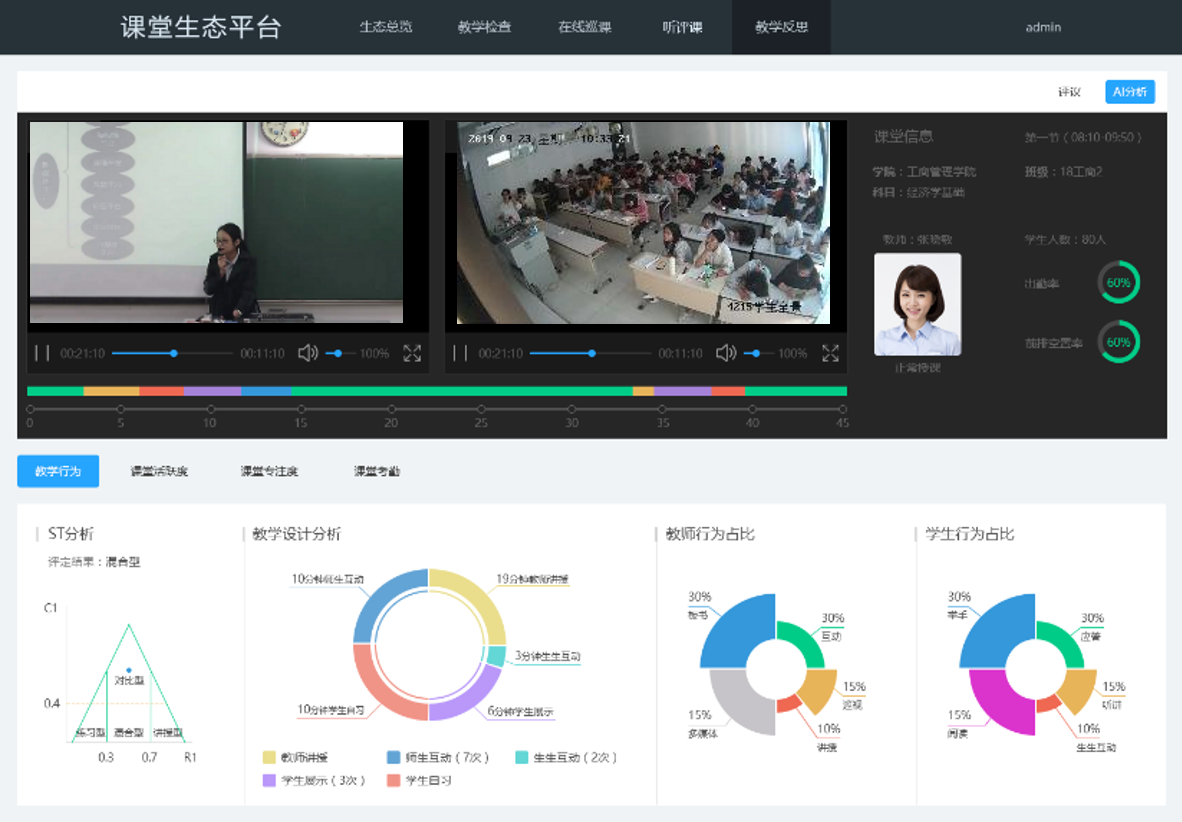Open the 听评课 navigation item
The height and width of the screenshot is (822, 1182).
(x=684, y=27)
